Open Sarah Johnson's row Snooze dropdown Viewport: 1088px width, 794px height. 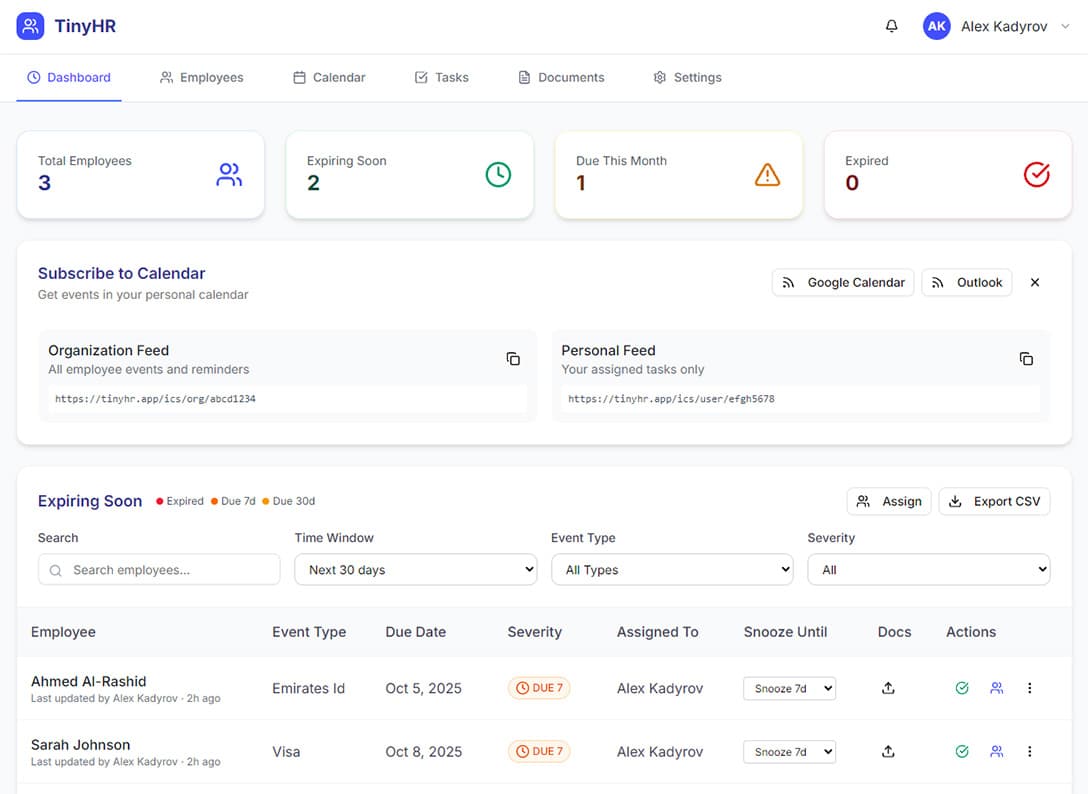(789, 751)
